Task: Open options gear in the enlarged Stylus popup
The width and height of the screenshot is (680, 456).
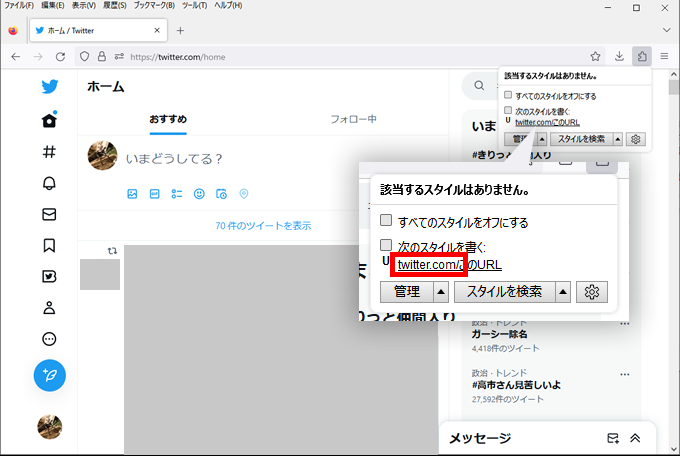Action: (592, 292)
